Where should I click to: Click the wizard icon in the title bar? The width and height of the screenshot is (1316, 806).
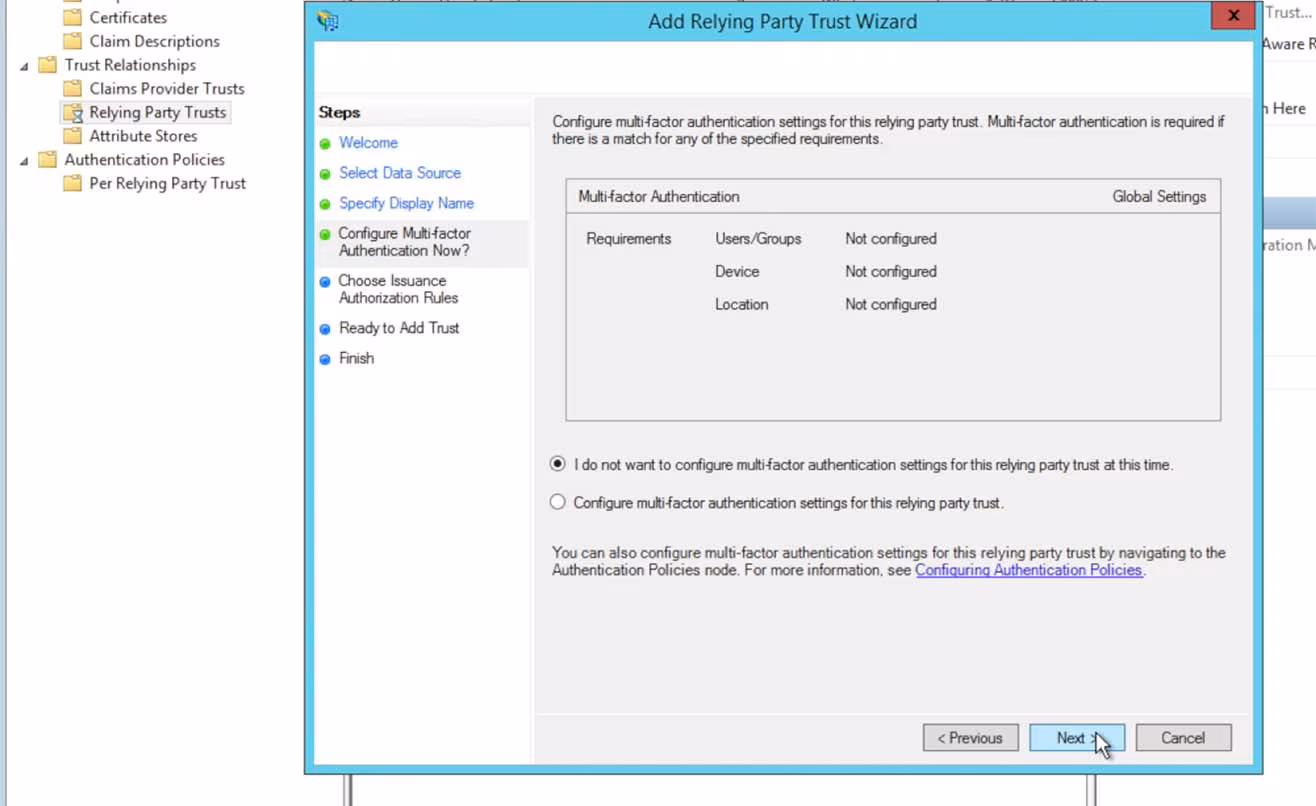[x=327, y=20]
